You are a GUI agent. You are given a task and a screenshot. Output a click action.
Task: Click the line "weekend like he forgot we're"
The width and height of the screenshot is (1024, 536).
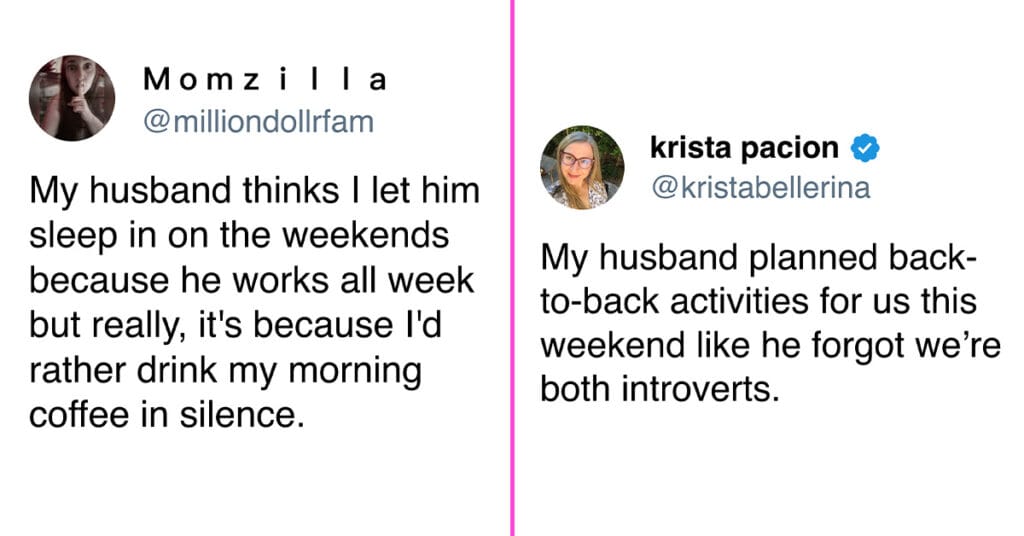point(771,345)
